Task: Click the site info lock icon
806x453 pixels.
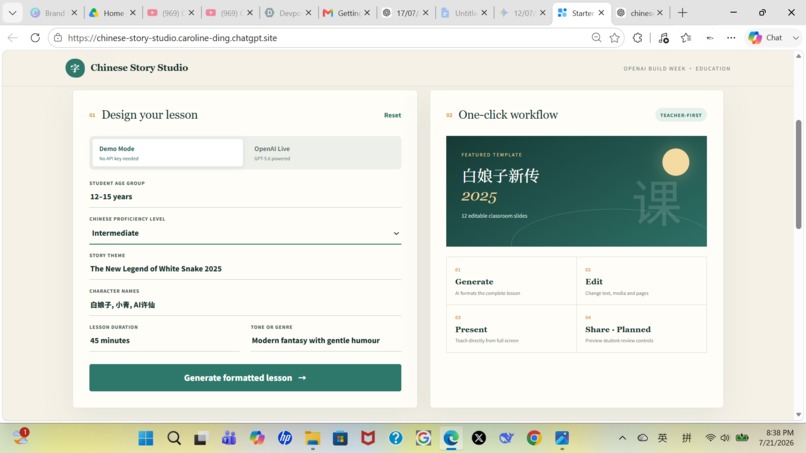Action: coord(58,38)
